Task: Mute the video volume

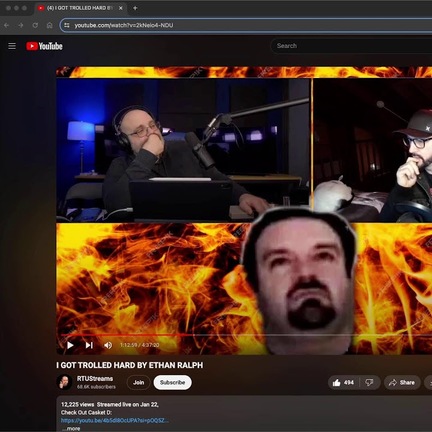Action: tap(108, 345)
